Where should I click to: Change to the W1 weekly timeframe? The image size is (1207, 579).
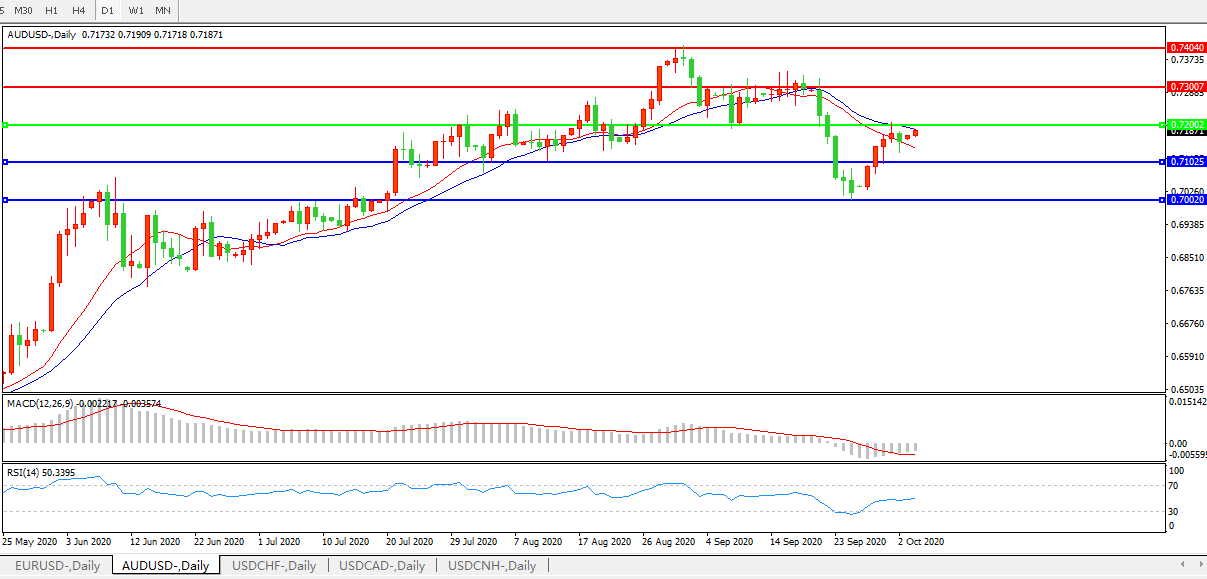pyautogui.click(x=136, y=10)
